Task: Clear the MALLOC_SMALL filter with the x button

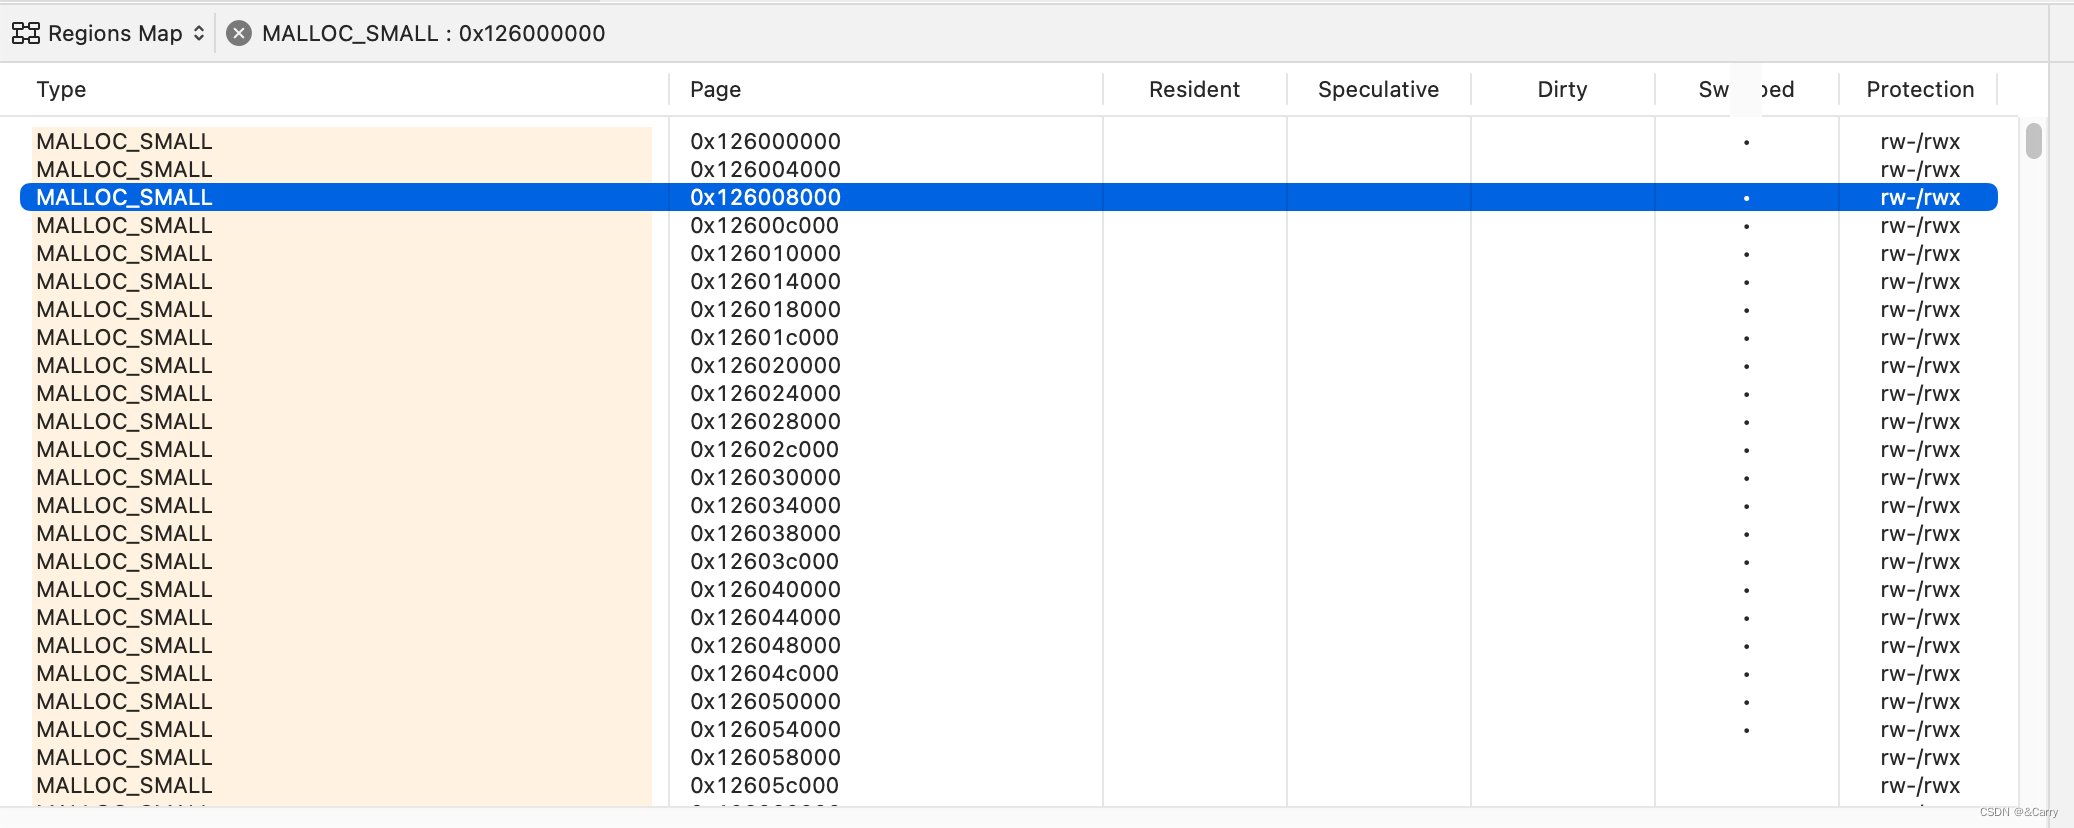Action: tap(239, 33)
